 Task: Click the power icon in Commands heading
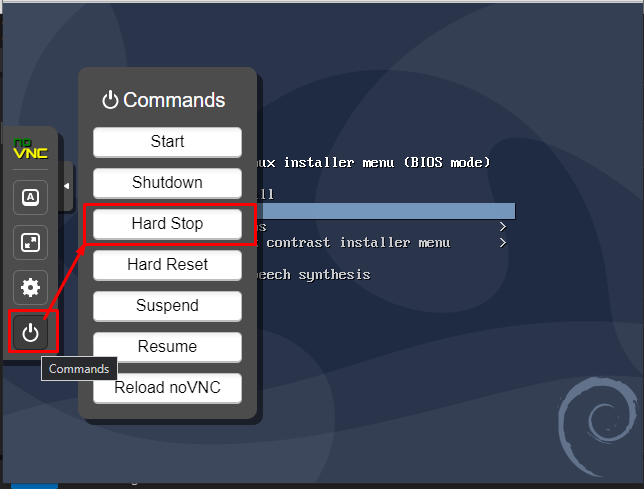[x=110, y=100]
